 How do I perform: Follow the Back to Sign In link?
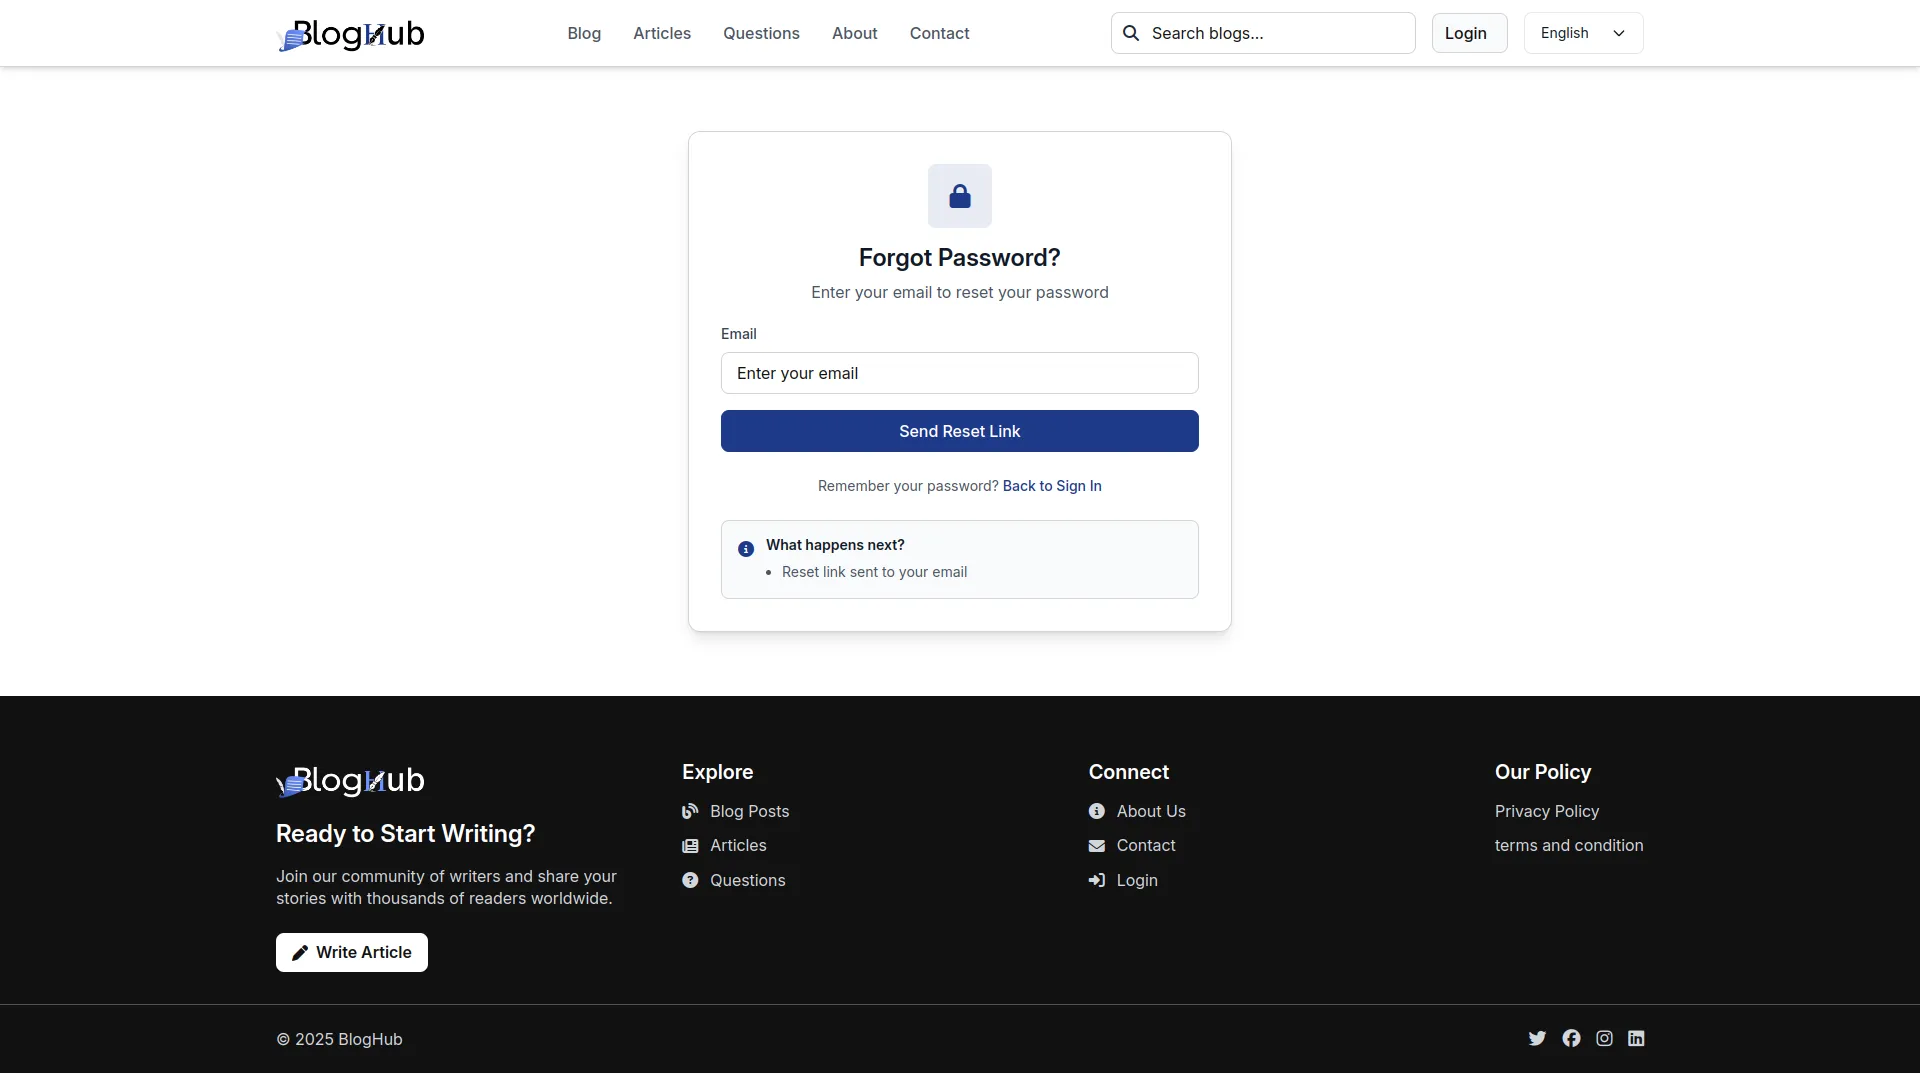pyautogui.click(x=1052, y=486)
